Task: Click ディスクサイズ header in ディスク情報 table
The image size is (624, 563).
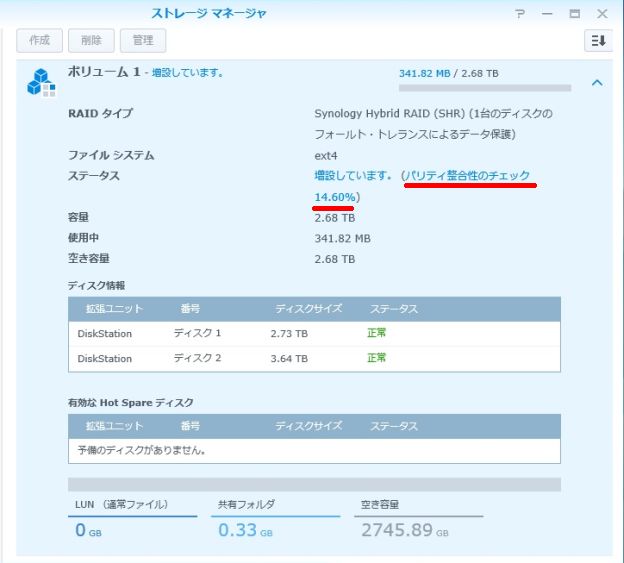Action: [309, 309]
